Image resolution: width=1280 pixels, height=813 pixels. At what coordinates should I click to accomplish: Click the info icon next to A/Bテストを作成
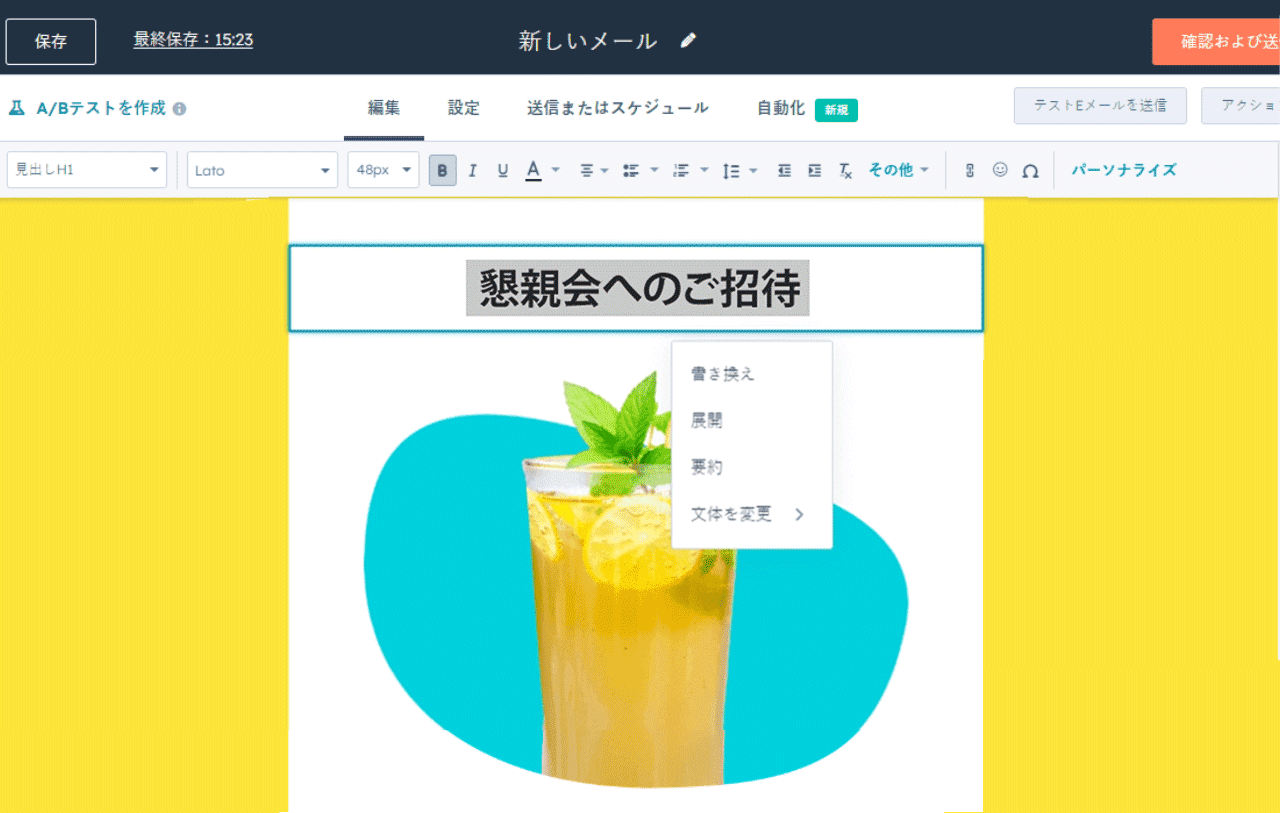[x=179, y=108]
